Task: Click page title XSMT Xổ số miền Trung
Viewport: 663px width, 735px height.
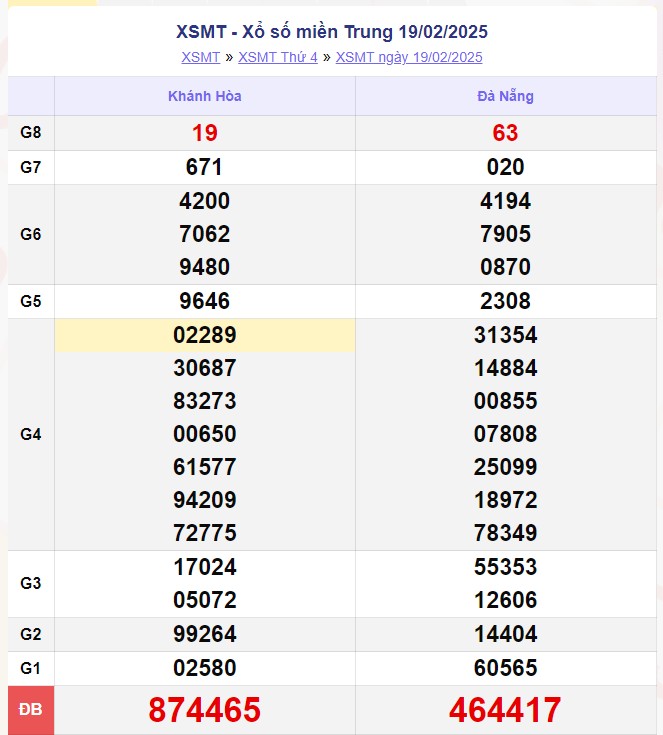Action: pos(332,32)
